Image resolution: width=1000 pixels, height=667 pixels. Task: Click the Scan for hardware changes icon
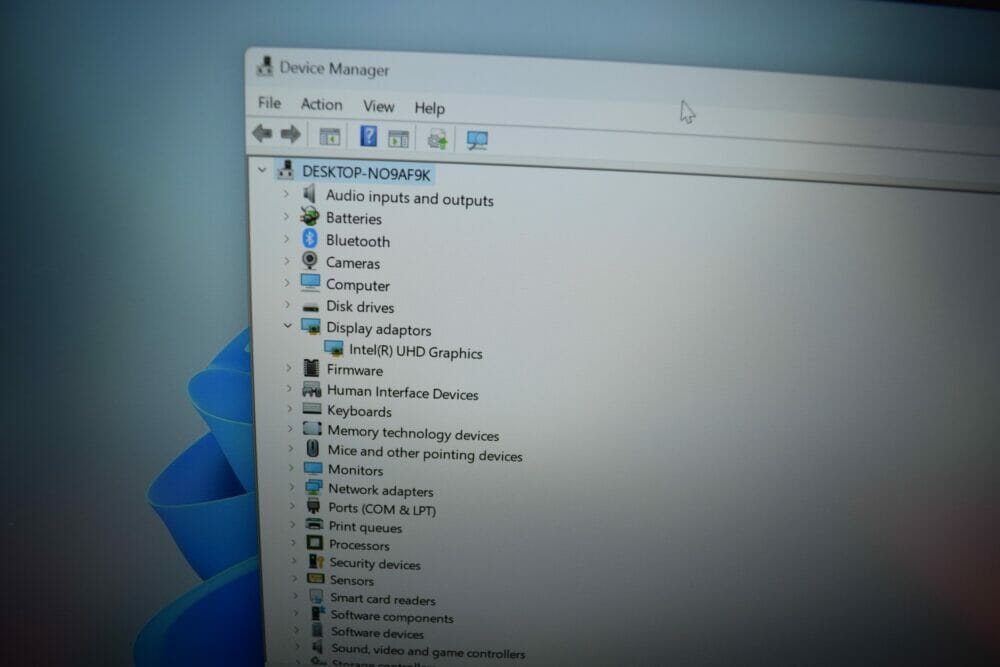[477, 140]
